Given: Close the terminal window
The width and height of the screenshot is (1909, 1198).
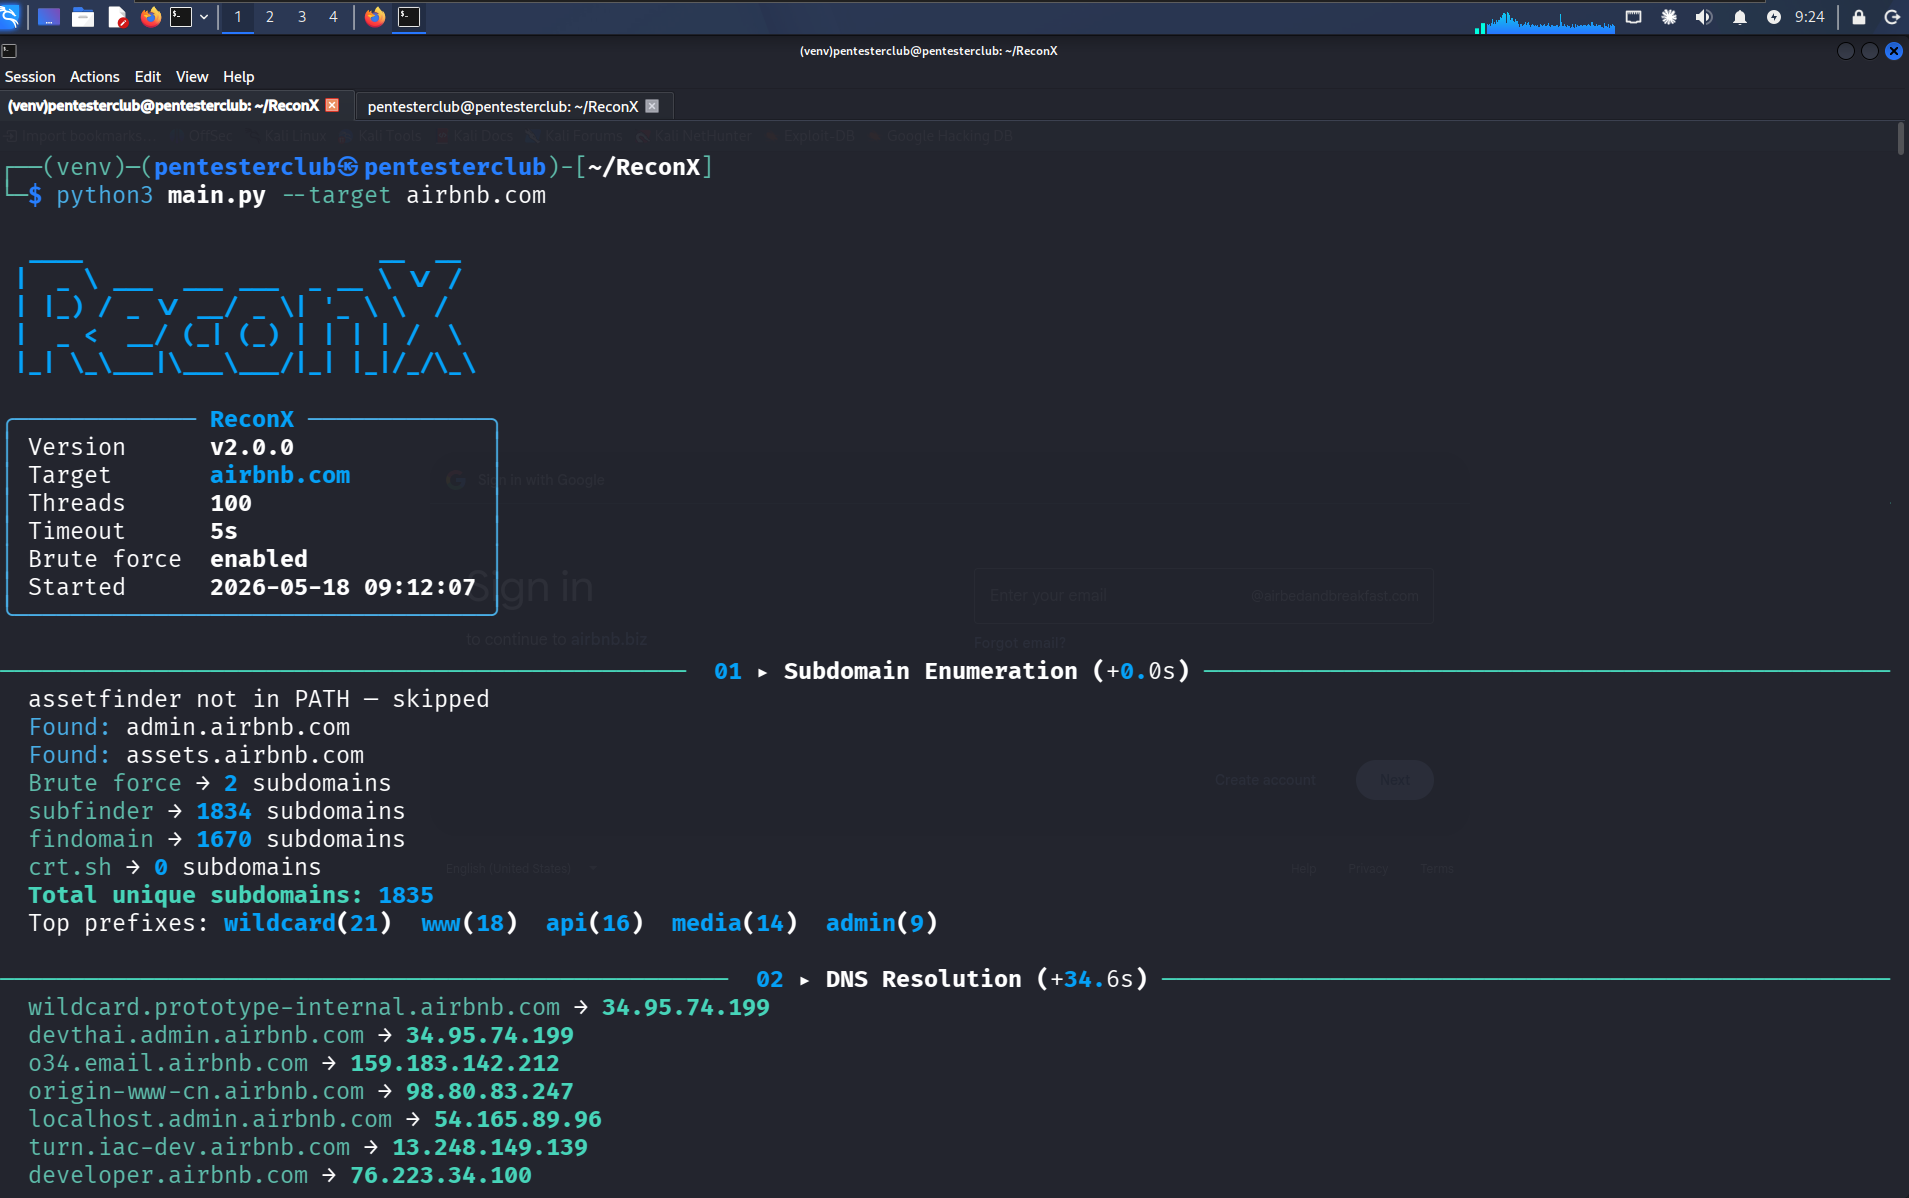Looking at the screenshot, I should [1894, 51].
